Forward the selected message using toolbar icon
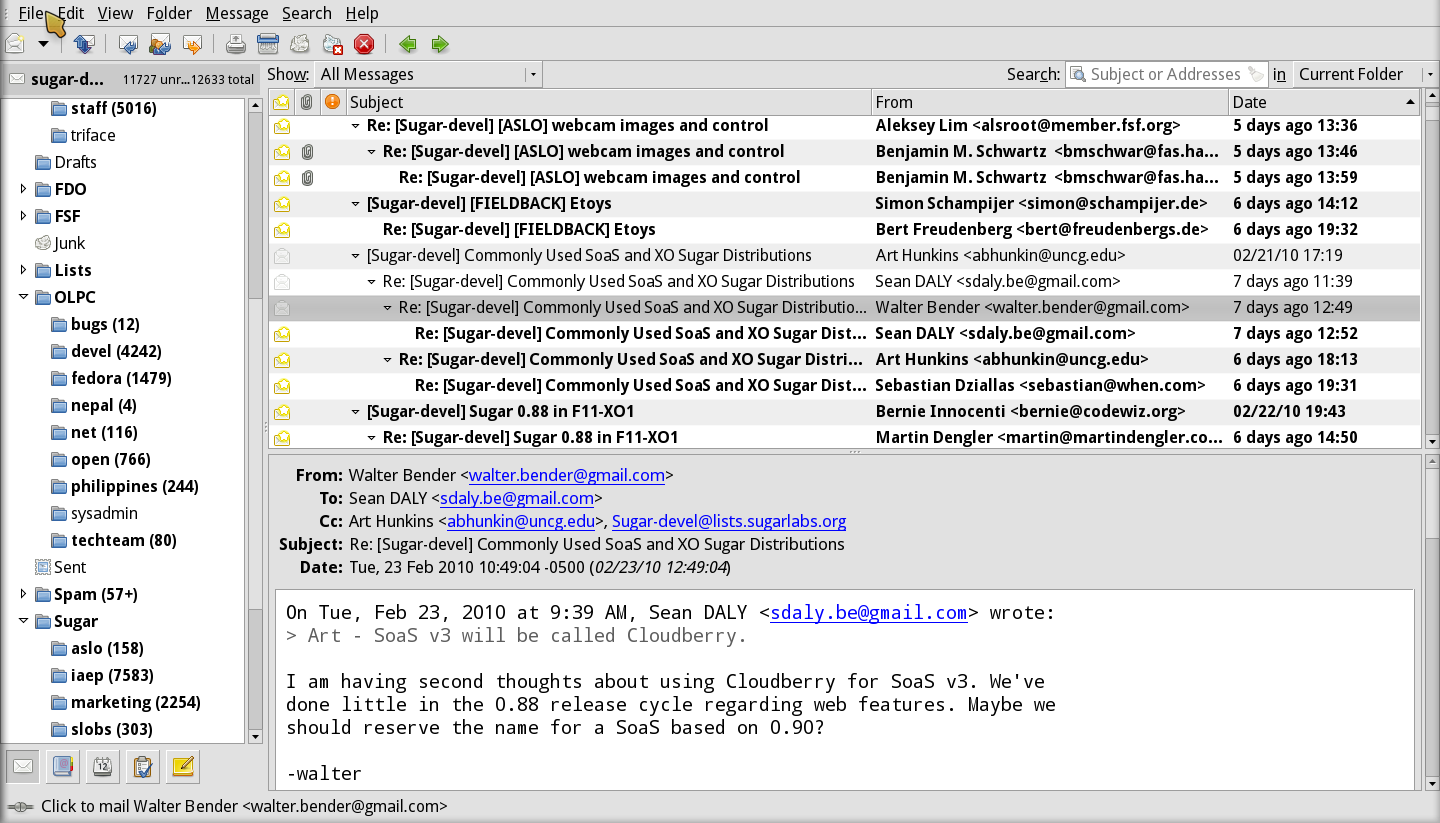 click(x=192, y=44)
